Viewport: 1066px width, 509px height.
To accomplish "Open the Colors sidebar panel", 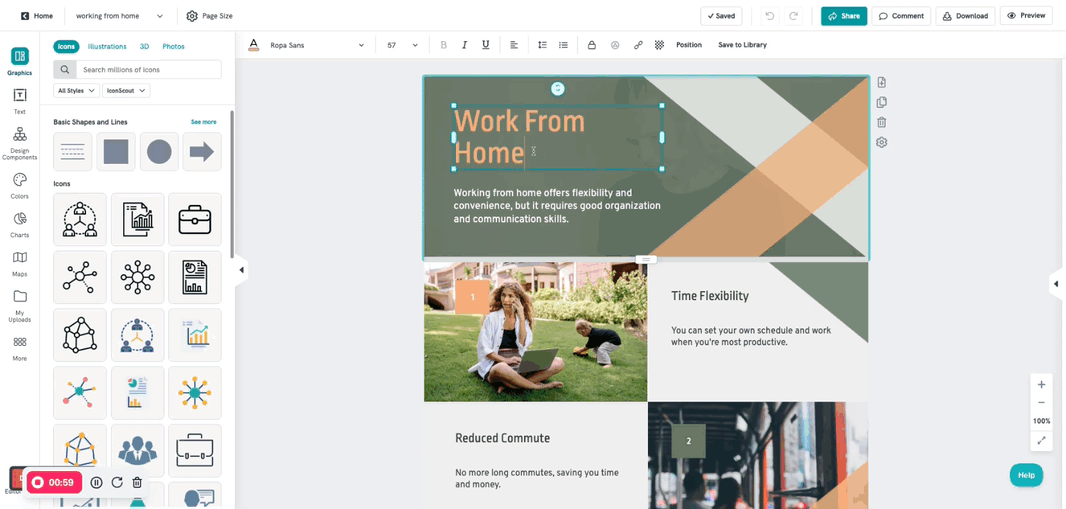I will click(x=20, y=186).
